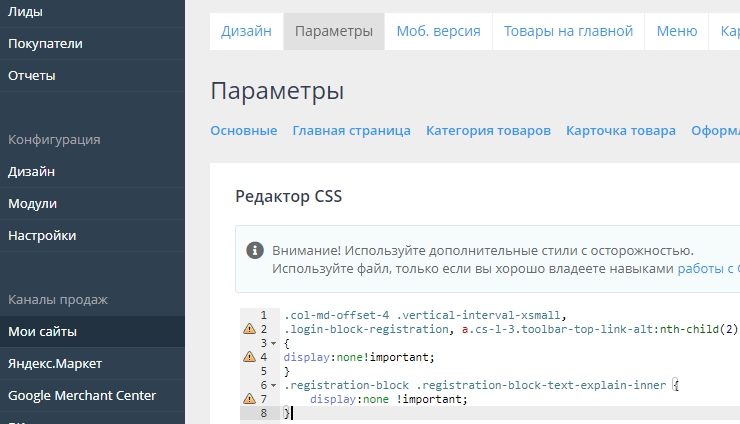Click the warning icon on line 2
The height and width of the screenshot is (424, 740).
tap(248, 329)
